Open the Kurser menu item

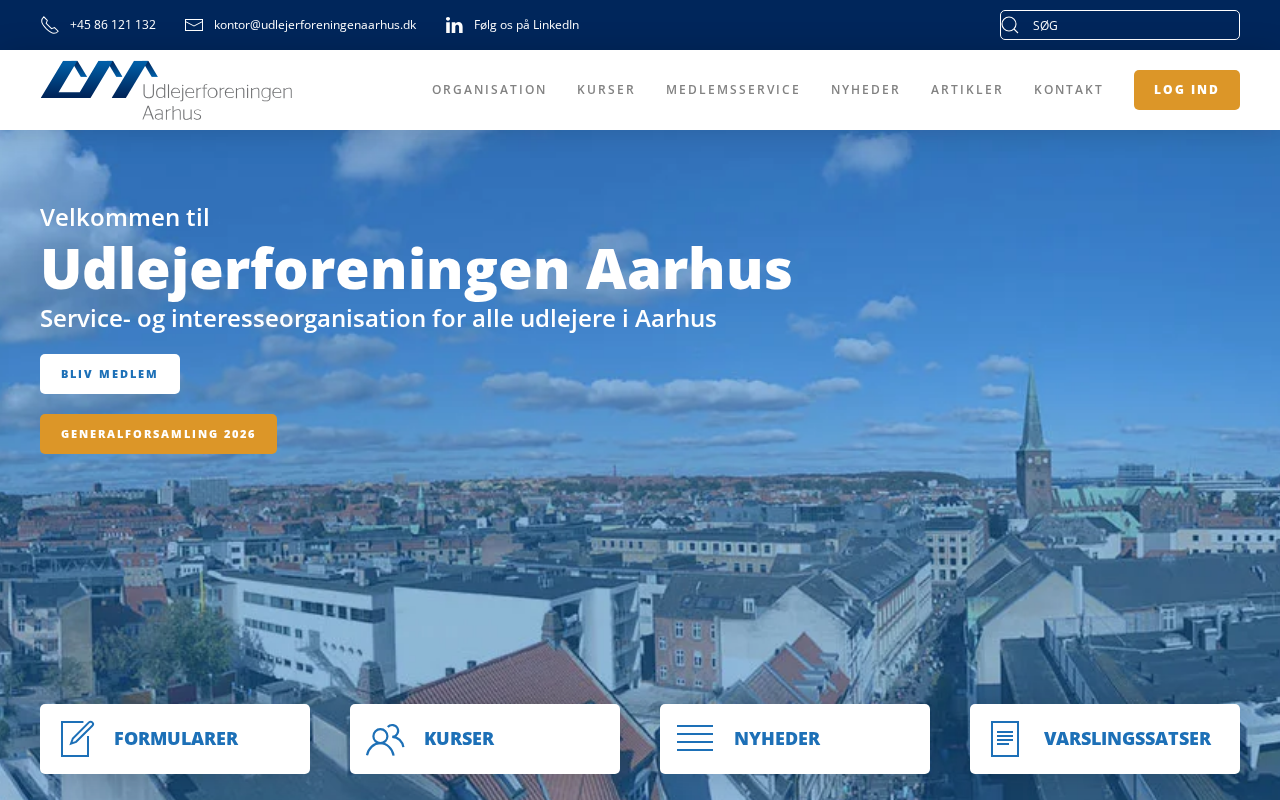click(606, 90)
